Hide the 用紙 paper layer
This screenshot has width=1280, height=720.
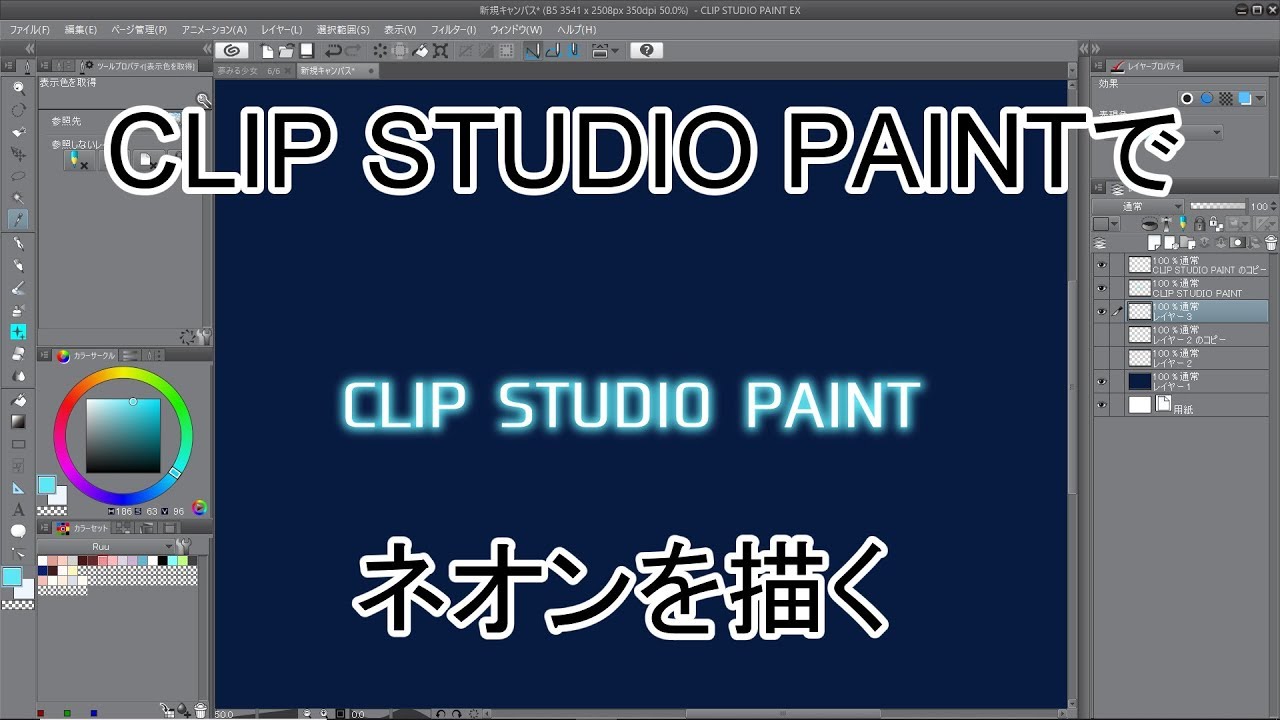[1102, 405]
